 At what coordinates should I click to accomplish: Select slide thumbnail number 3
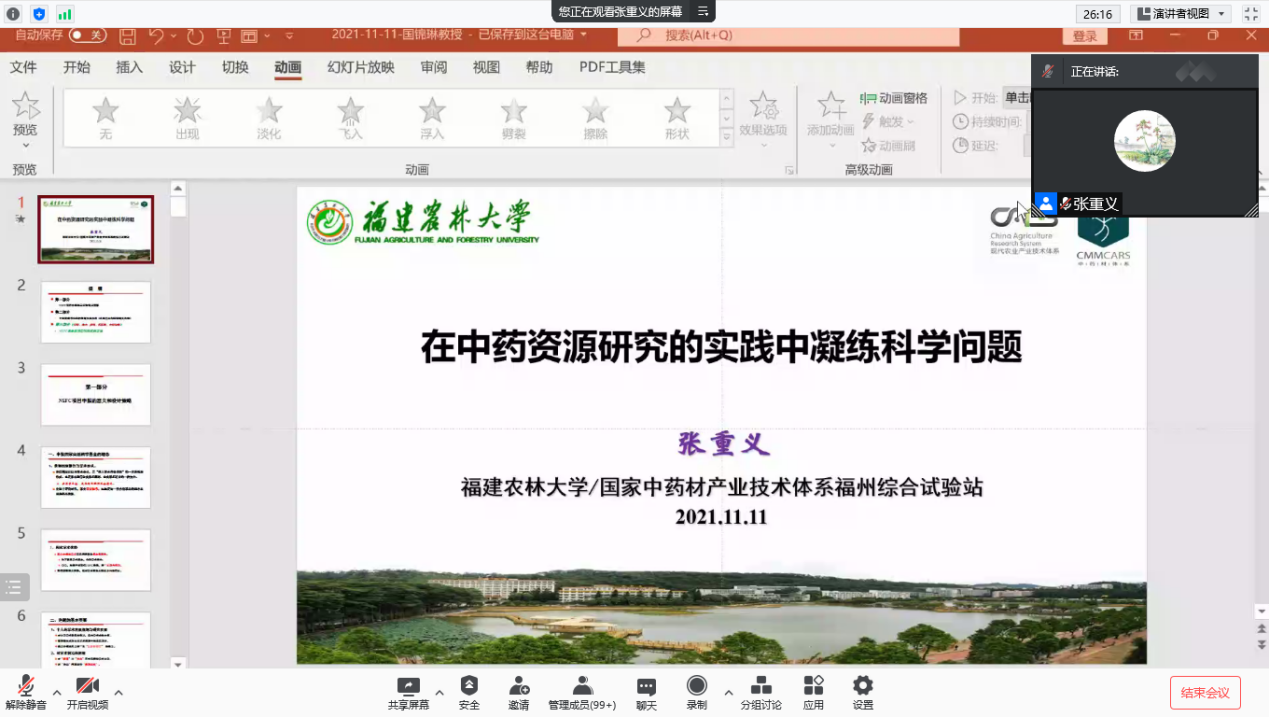(x=95, y=394)
